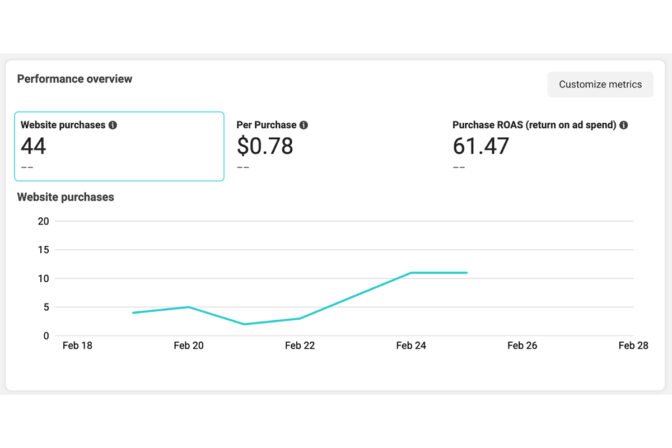Click the 44 website purchases value
Viewport: 672px width, 448px height.
[x=34, y=146]
